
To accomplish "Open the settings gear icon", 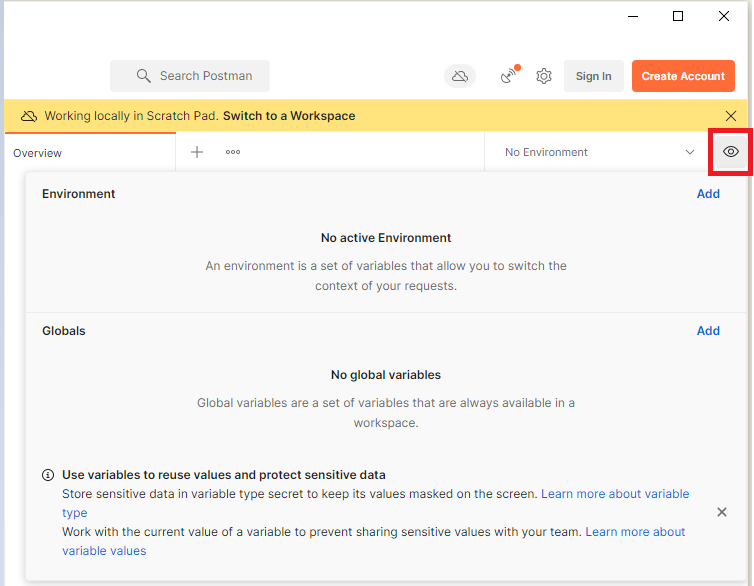I will point(544,76).
